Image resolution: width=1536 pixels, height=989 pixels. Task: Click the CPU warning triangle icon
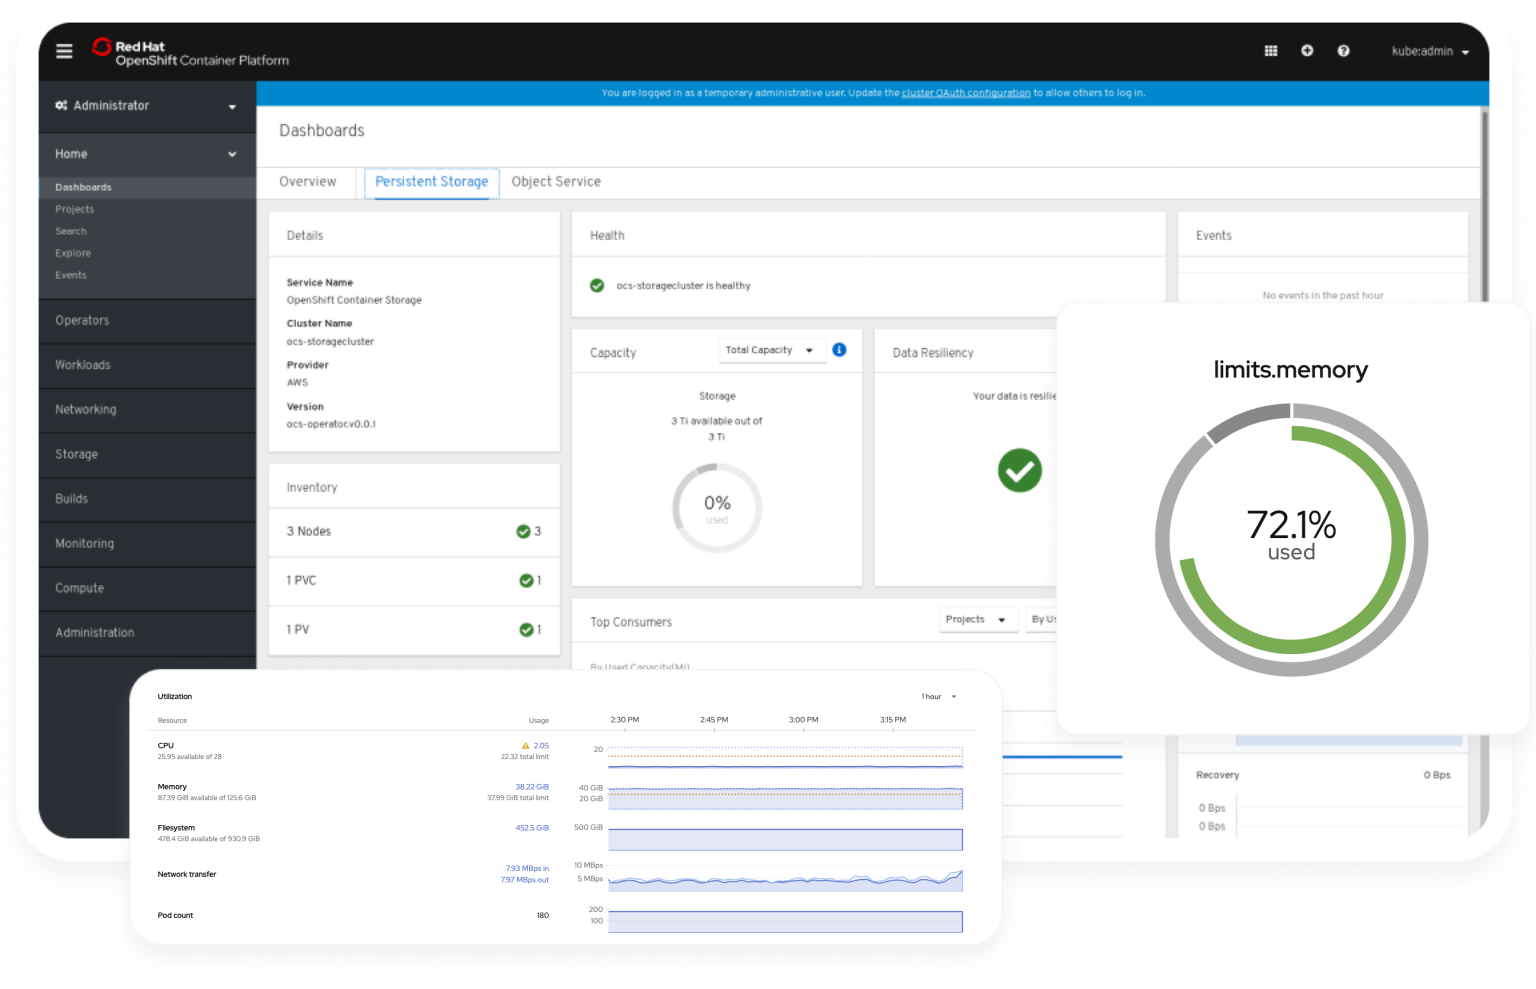pos(525,746)
